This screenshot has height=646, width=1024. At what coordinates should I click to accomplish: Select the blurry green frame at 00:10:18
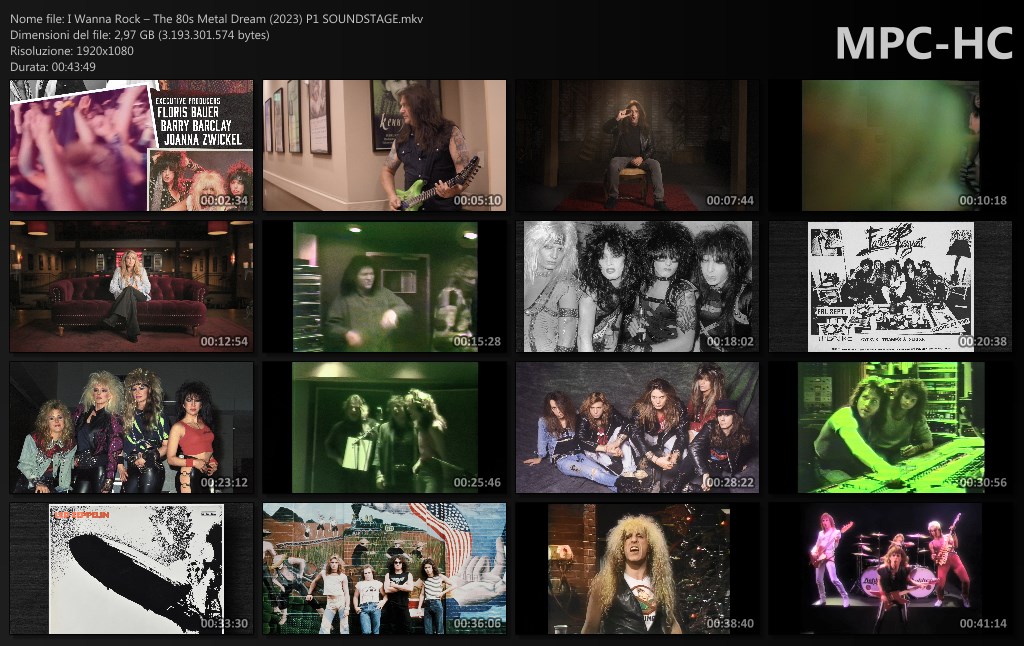890,146
